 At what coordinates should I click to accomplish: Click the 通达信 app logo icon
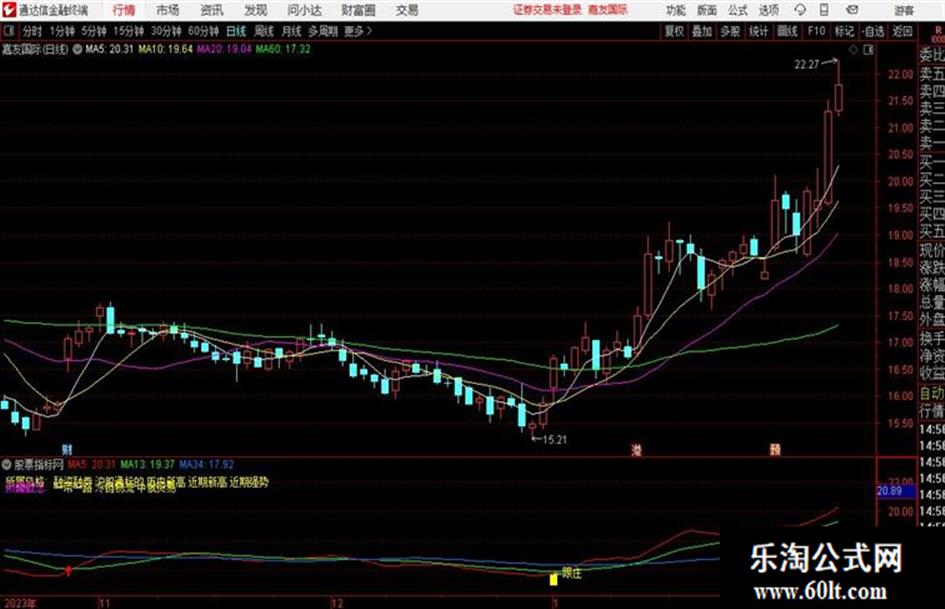8,10
